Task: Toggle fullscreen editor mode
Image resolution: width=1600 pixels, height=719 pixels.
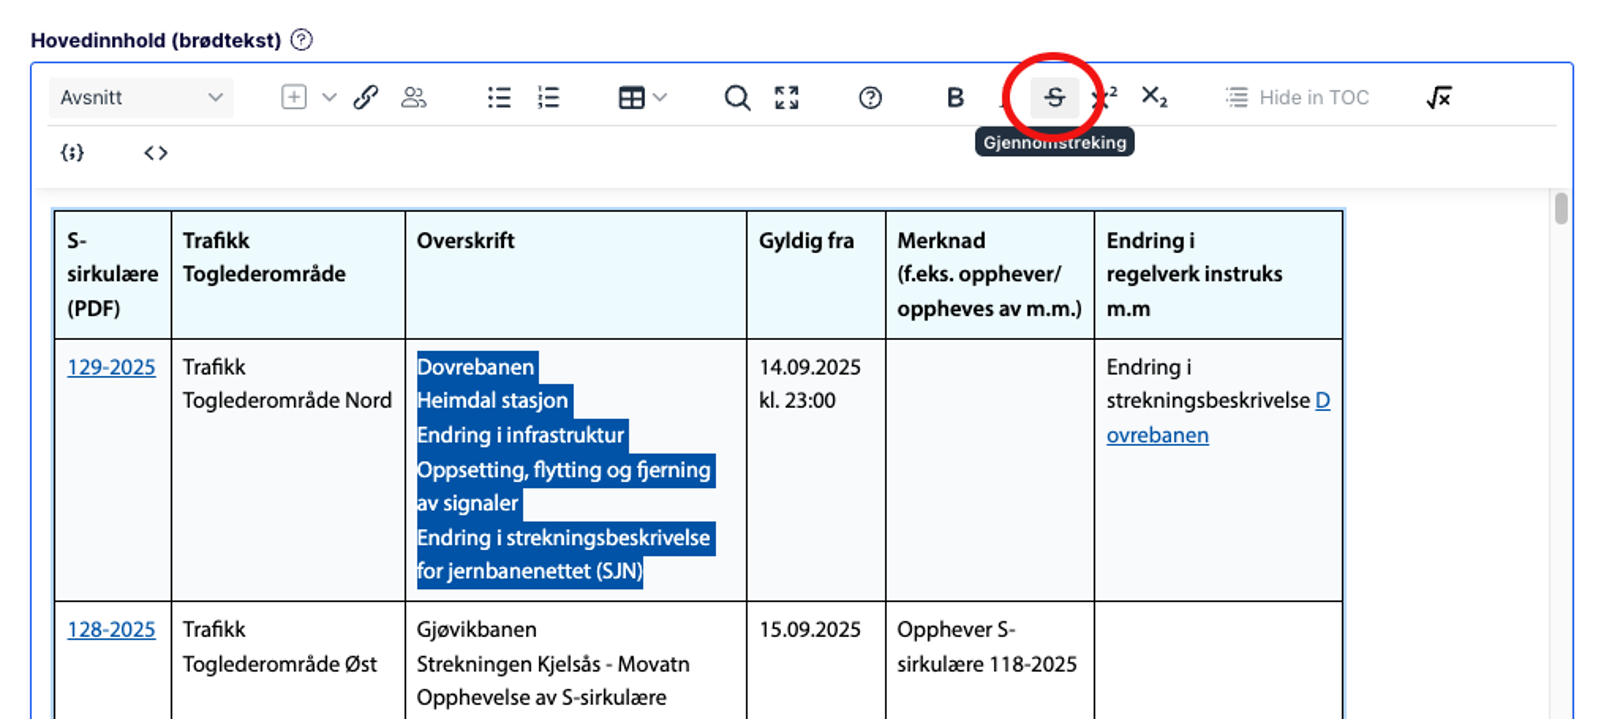Action: click(787, 98)
